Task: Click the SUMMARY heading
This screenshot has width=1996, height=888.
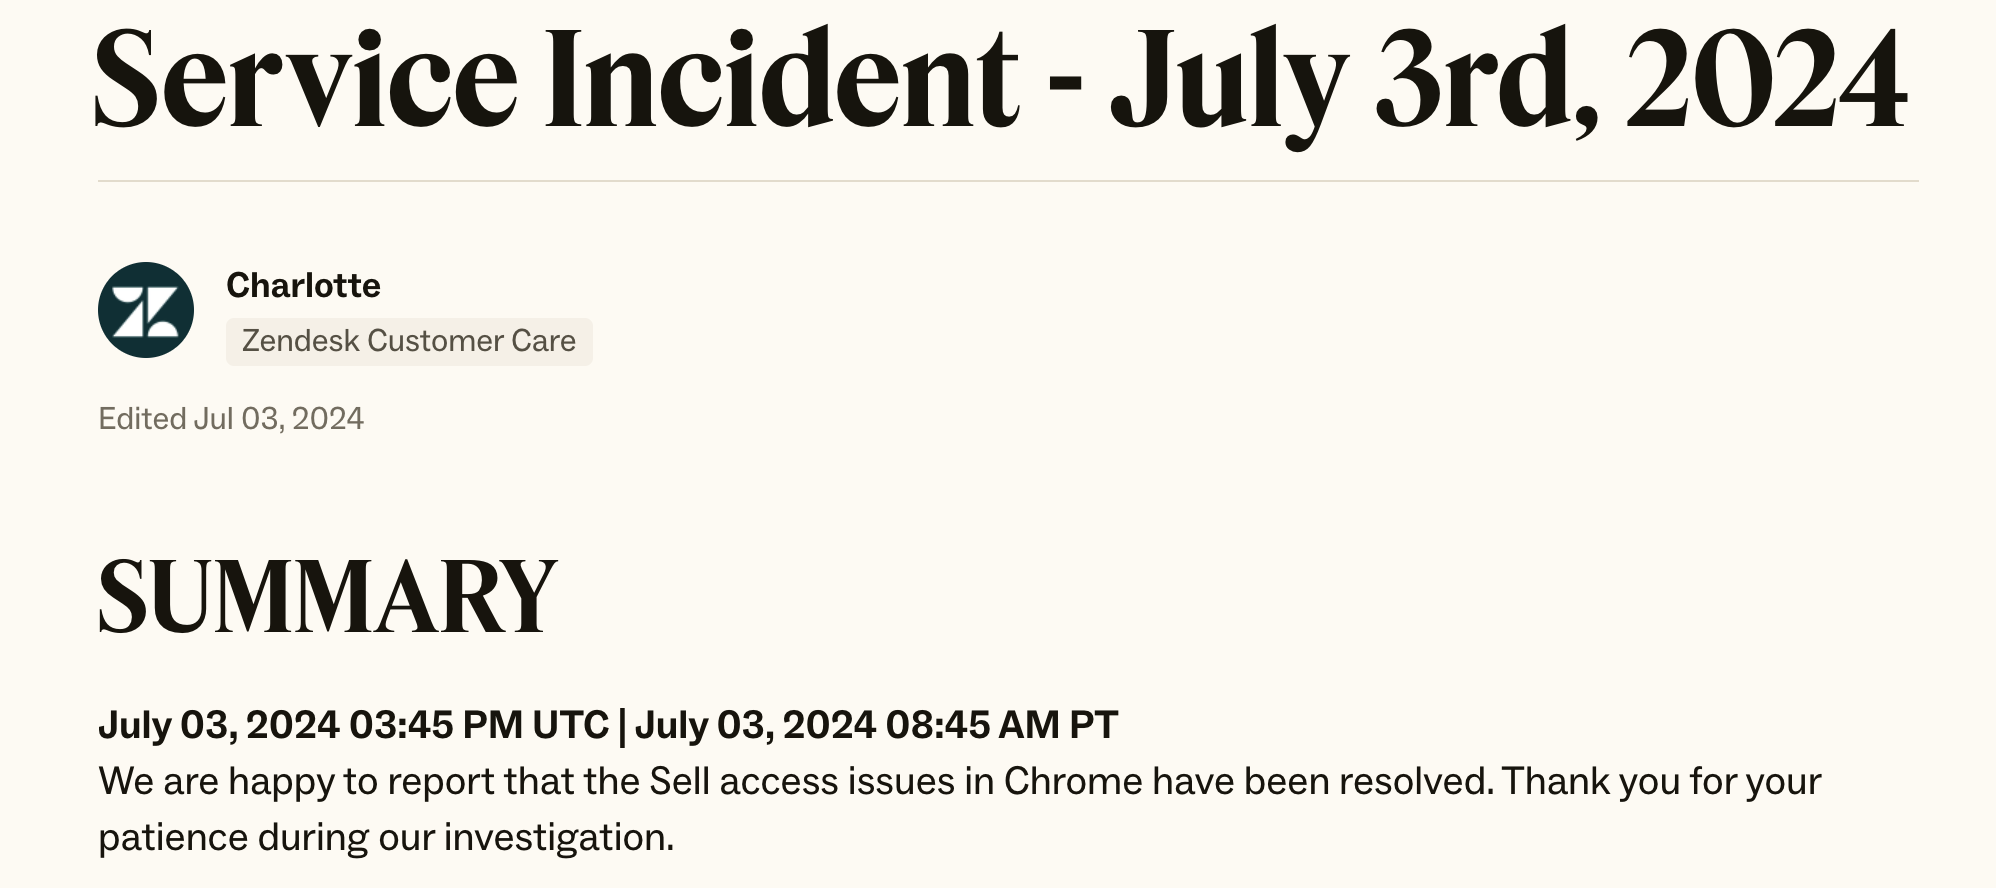Action: tap(327, 597)
